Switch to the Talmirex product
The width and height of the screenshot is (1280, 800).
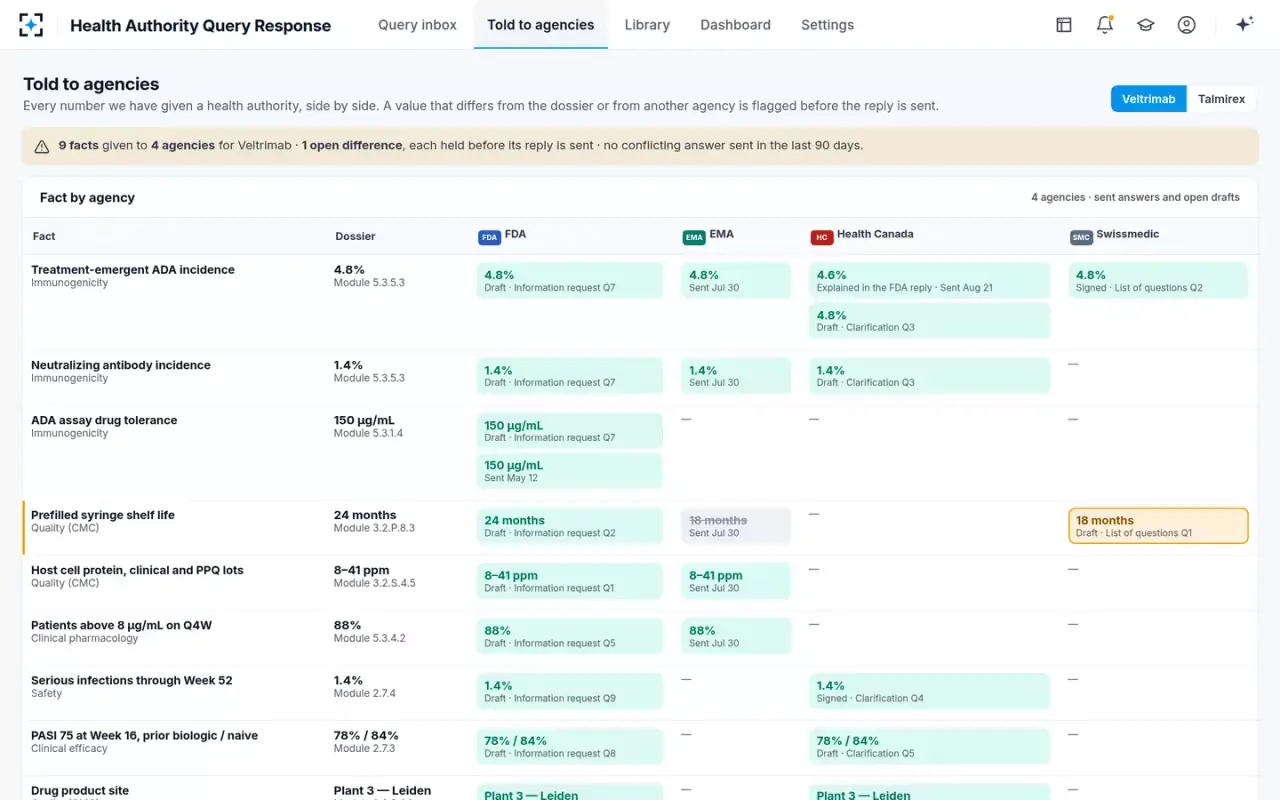(1221, 99)
